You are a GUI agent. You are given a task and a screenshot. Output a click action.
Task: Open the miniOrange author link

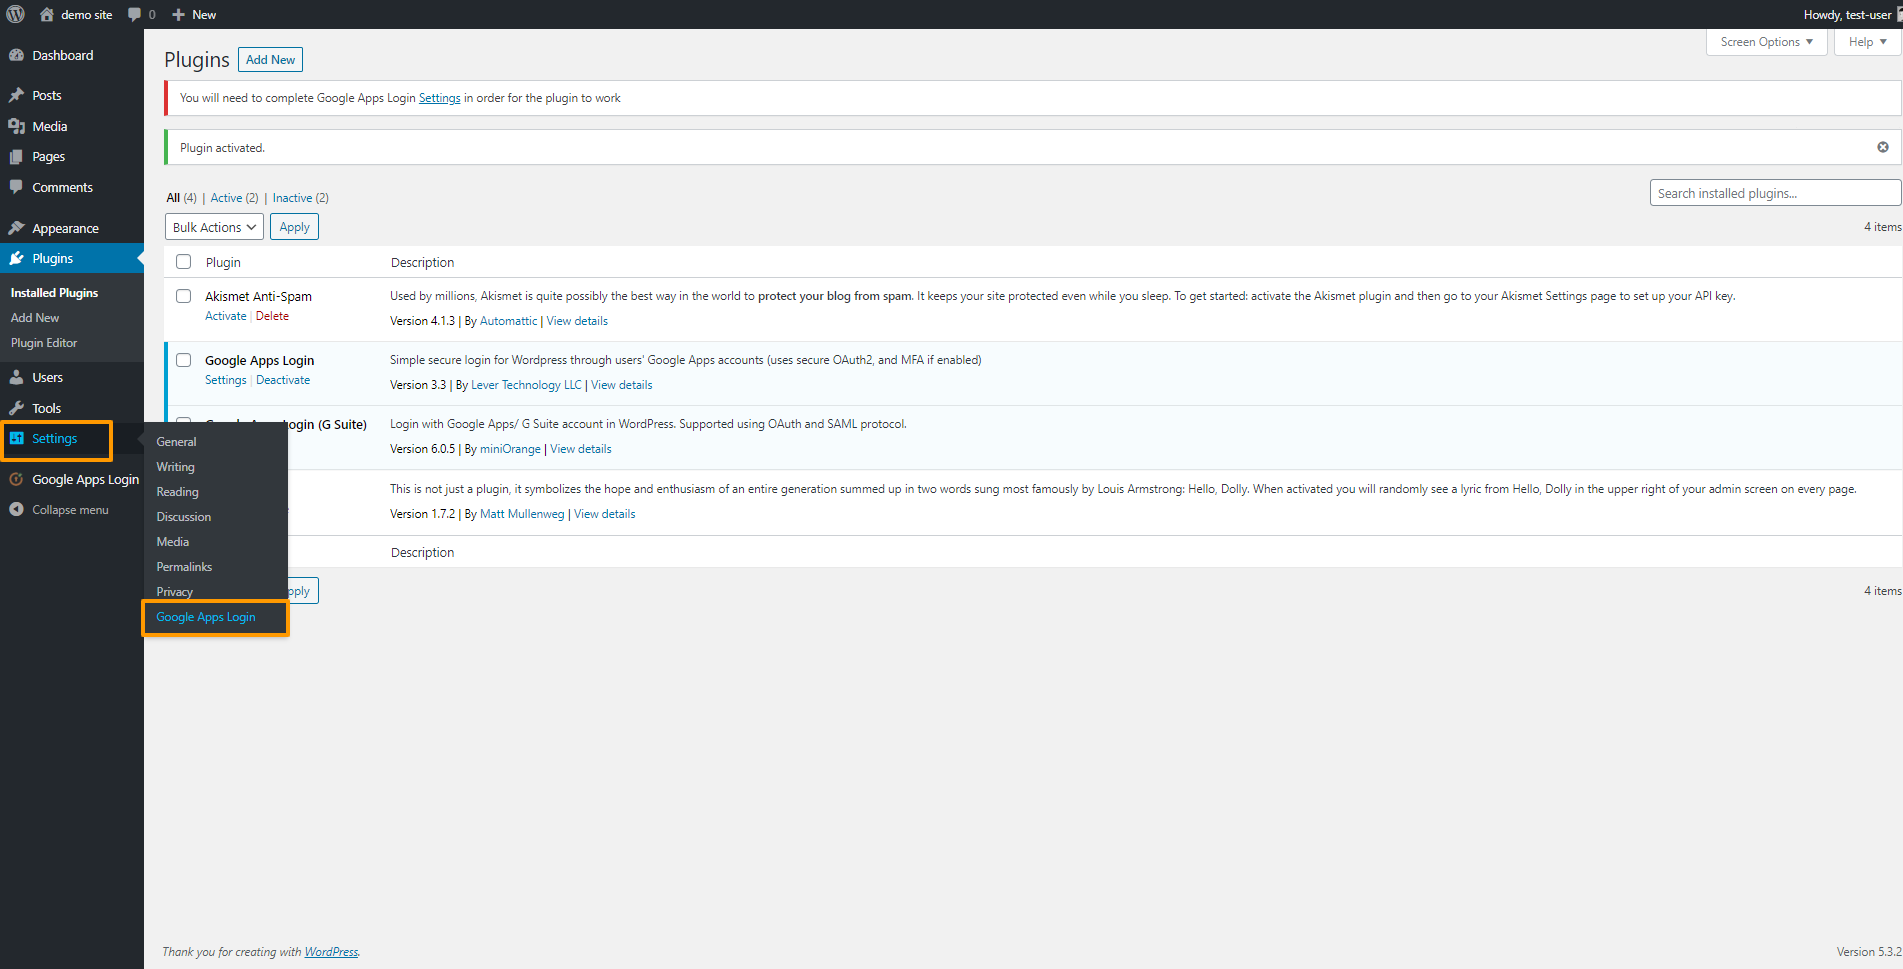pyautogui.click(x=510, y=449)
